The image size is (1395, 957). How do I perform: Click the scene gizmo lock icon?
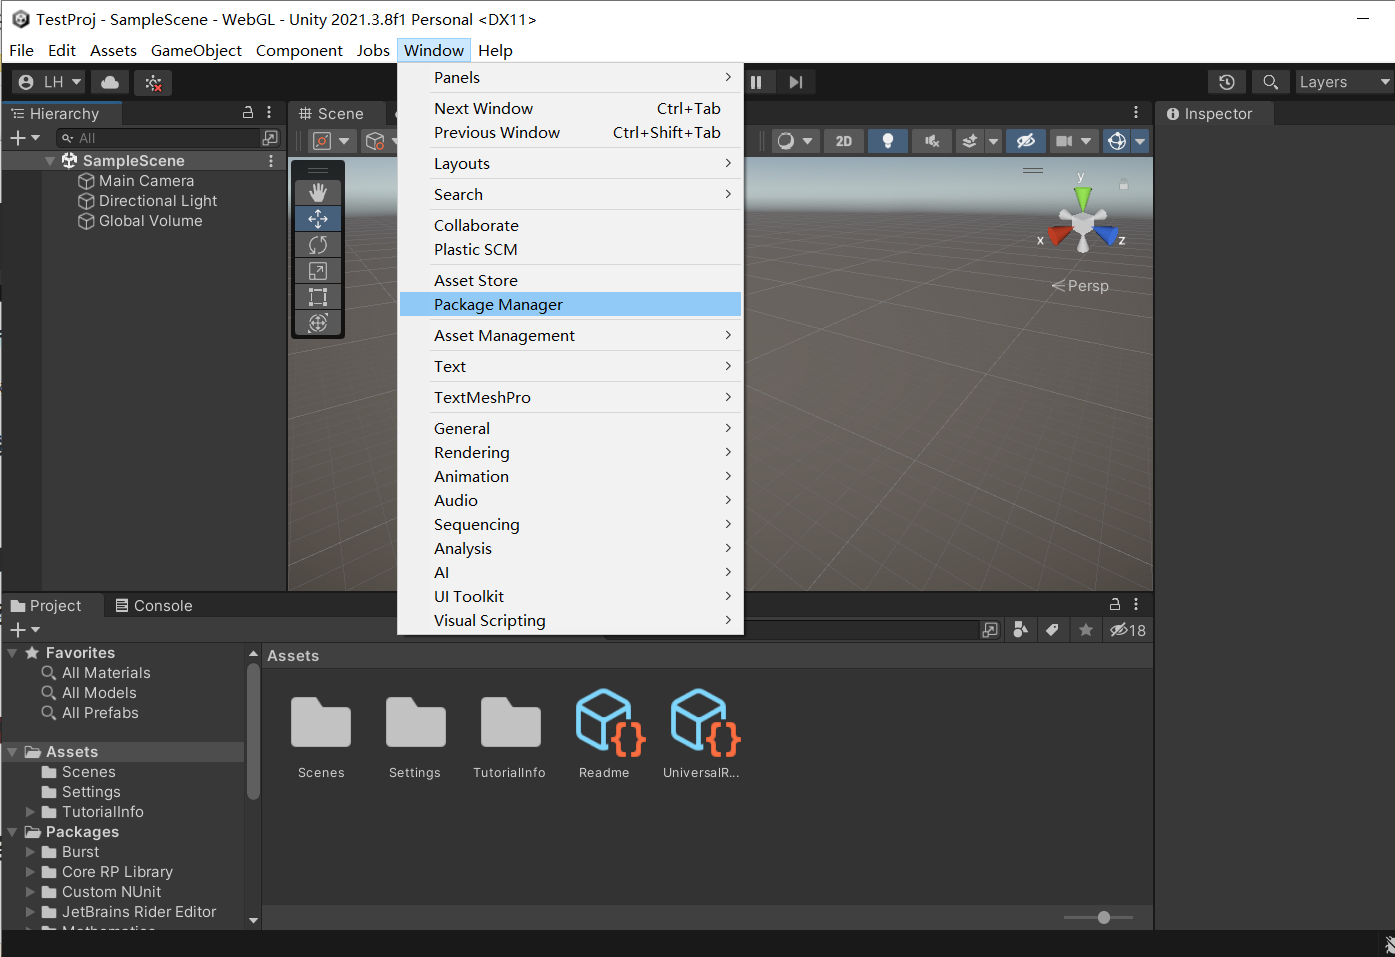[x=1123, y=184]
